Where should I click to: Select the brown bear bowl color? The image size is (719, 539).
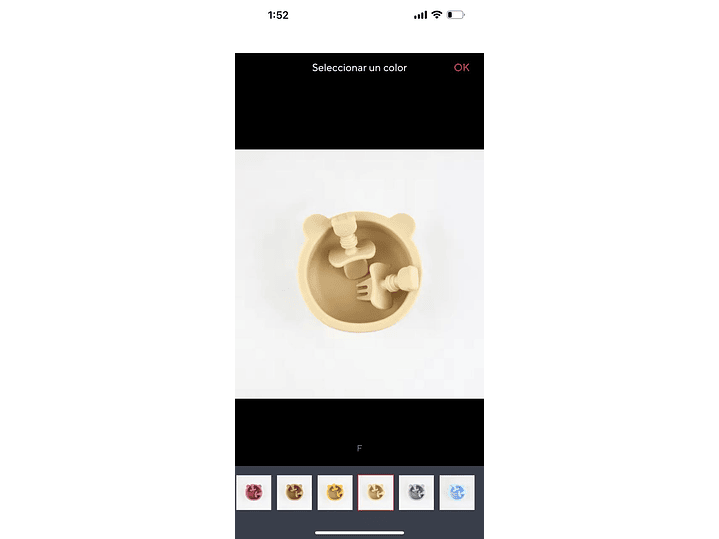pos(294,492)
